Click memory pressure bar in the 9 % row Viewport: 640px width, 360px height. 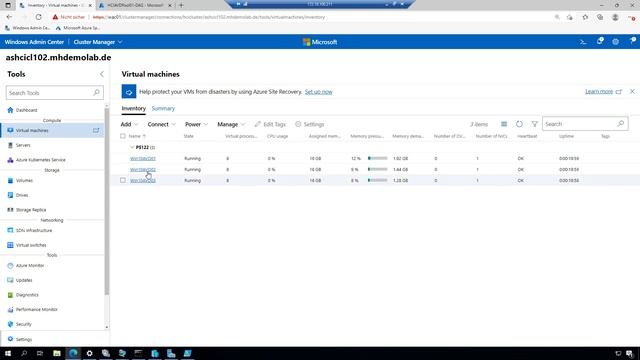[378, 169]
